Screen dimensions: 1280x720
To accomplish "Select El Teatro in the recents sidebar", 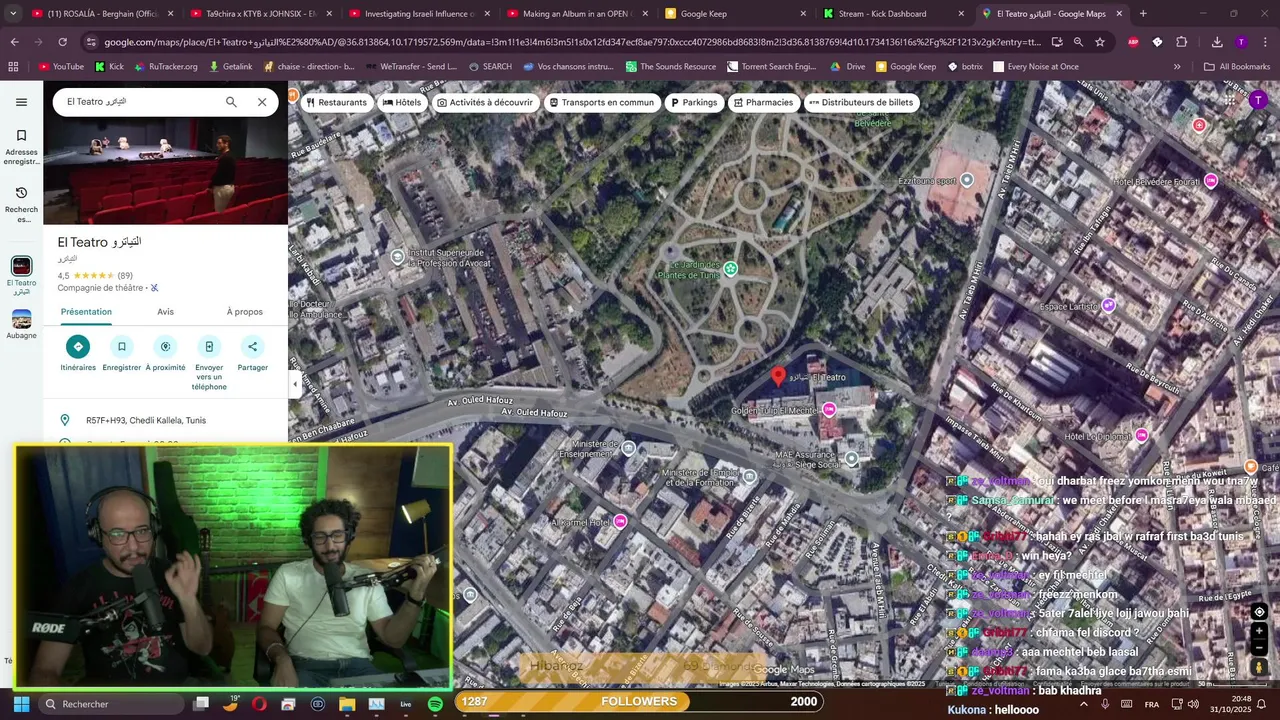I will [x=21, y=275].
